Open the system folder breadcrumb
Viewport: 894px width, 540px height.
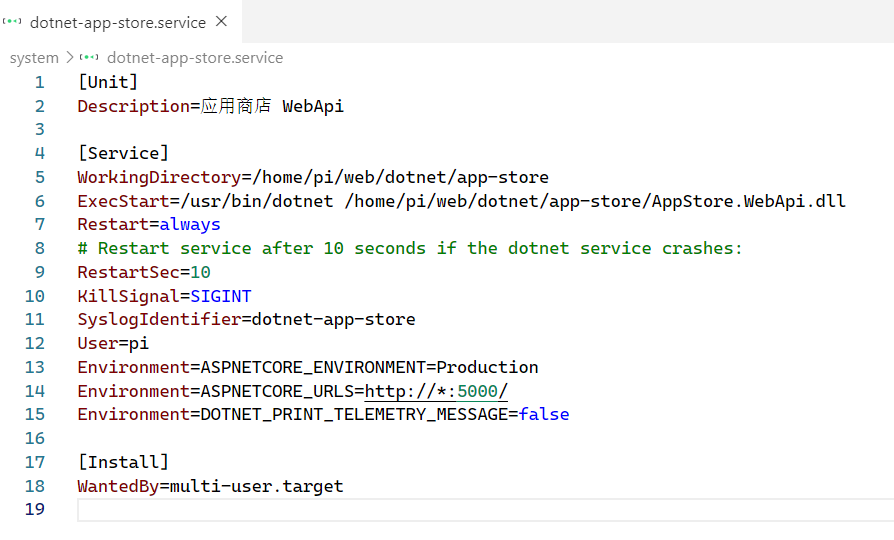click(34, 58)
